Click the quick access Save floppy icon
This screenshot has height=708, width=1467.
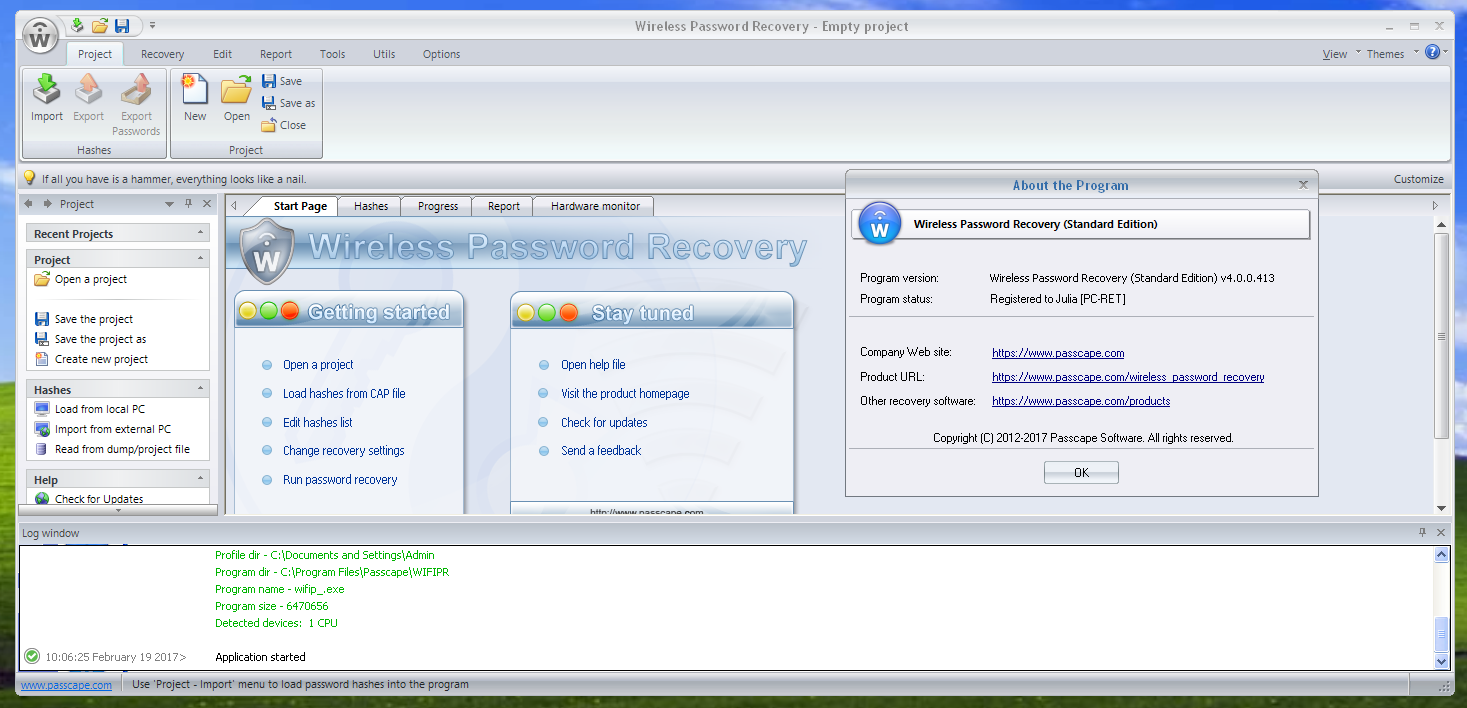pos(122,26)
